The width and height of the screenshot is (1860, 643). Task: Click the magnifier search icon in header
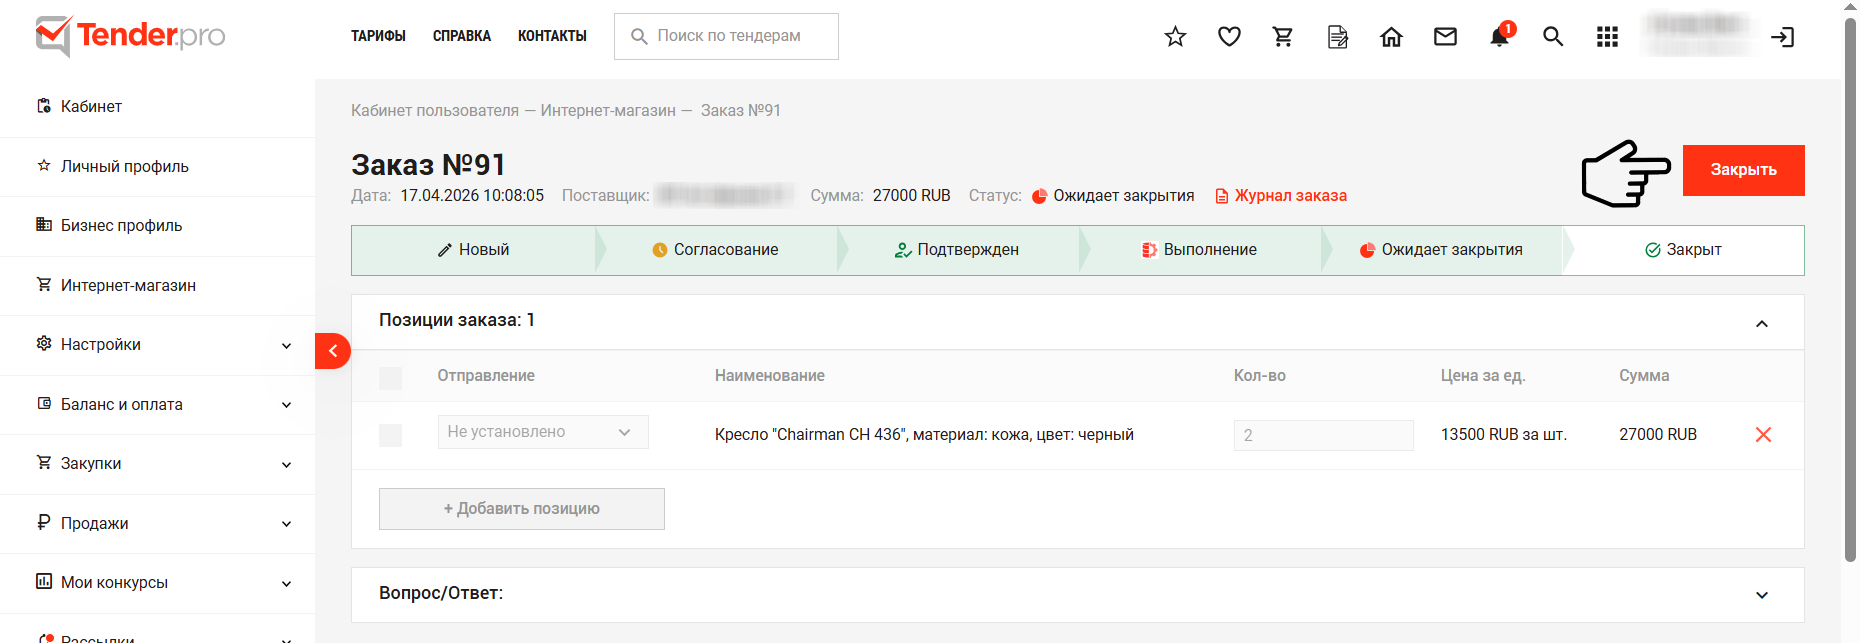coord(1553,37)
